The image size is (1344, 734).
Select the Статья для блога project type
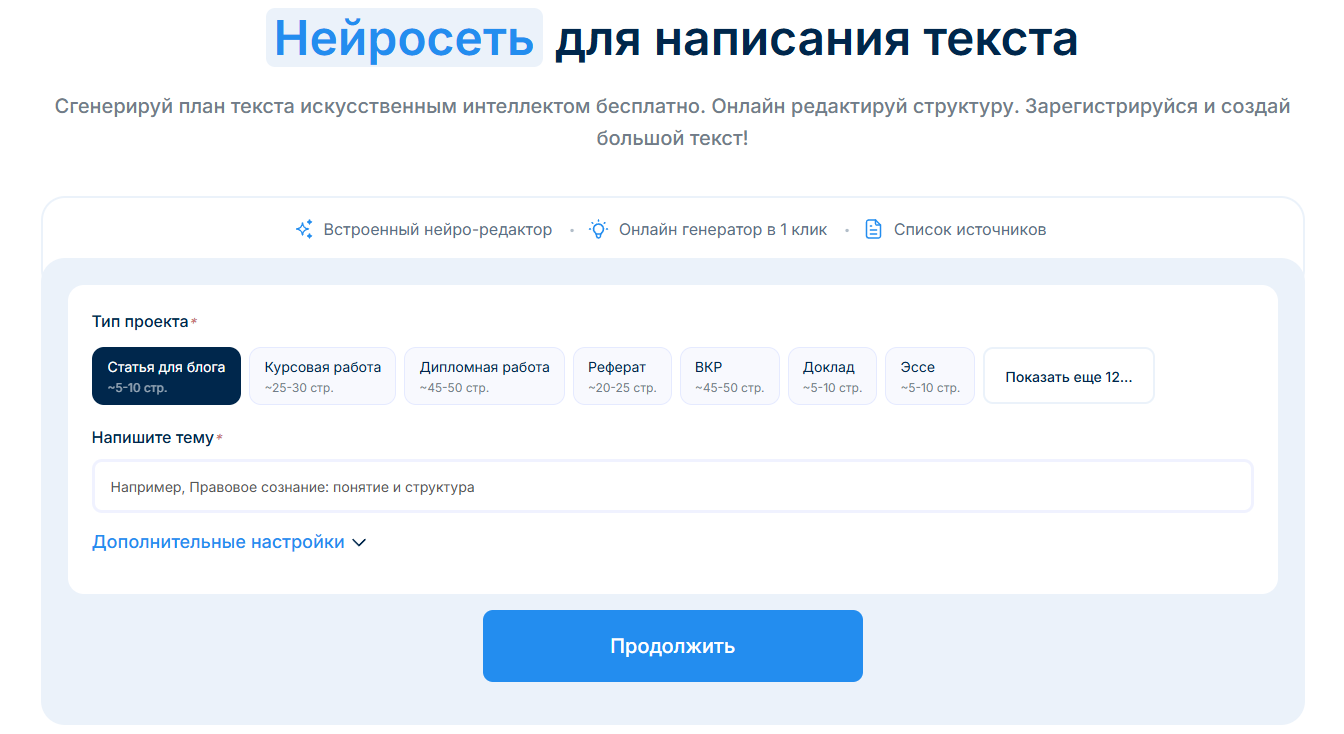pos(166,376)
